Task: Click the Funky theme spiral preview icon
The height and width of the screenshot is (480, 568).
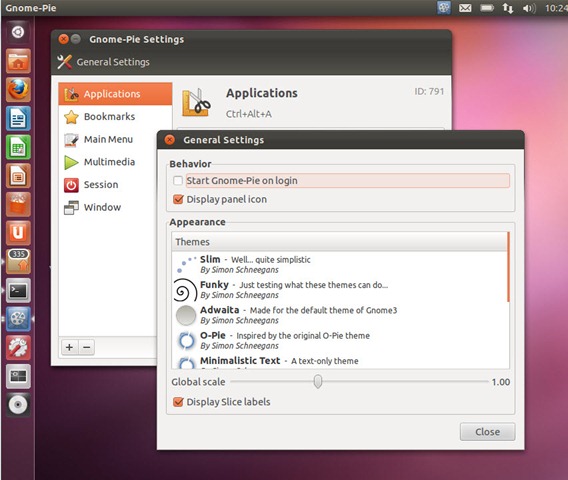Action: pos(185,290)
